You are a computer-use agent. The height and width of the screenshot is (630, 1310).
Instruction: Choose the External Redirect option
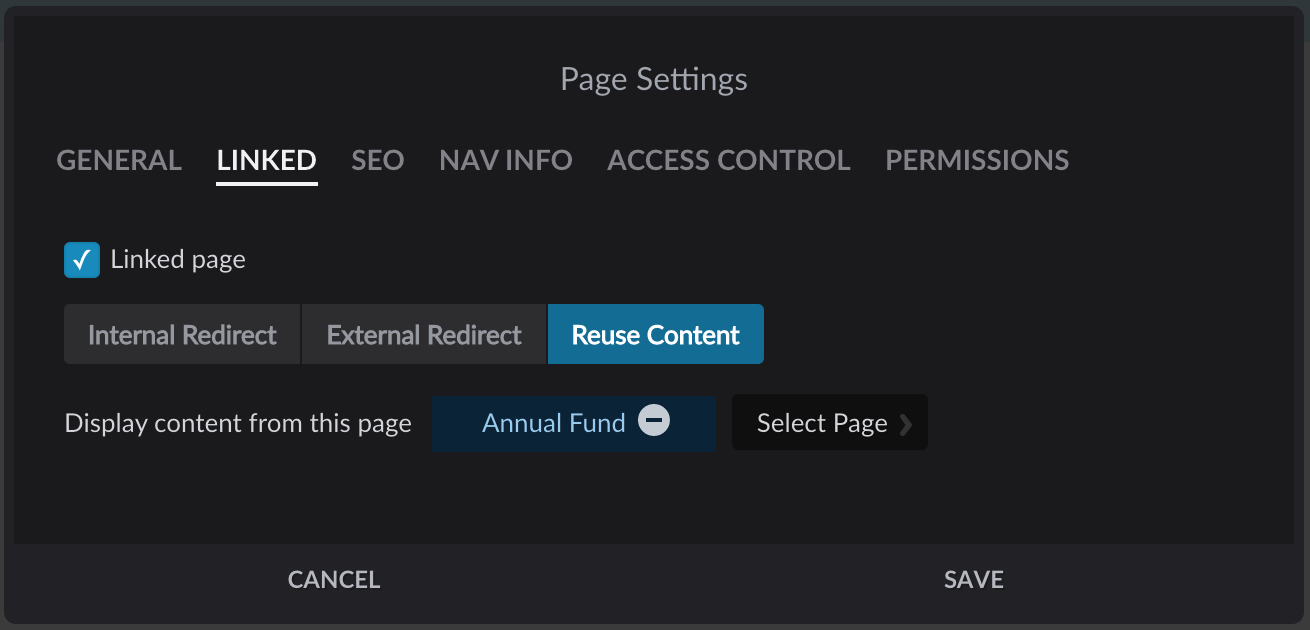click(424, 334)
